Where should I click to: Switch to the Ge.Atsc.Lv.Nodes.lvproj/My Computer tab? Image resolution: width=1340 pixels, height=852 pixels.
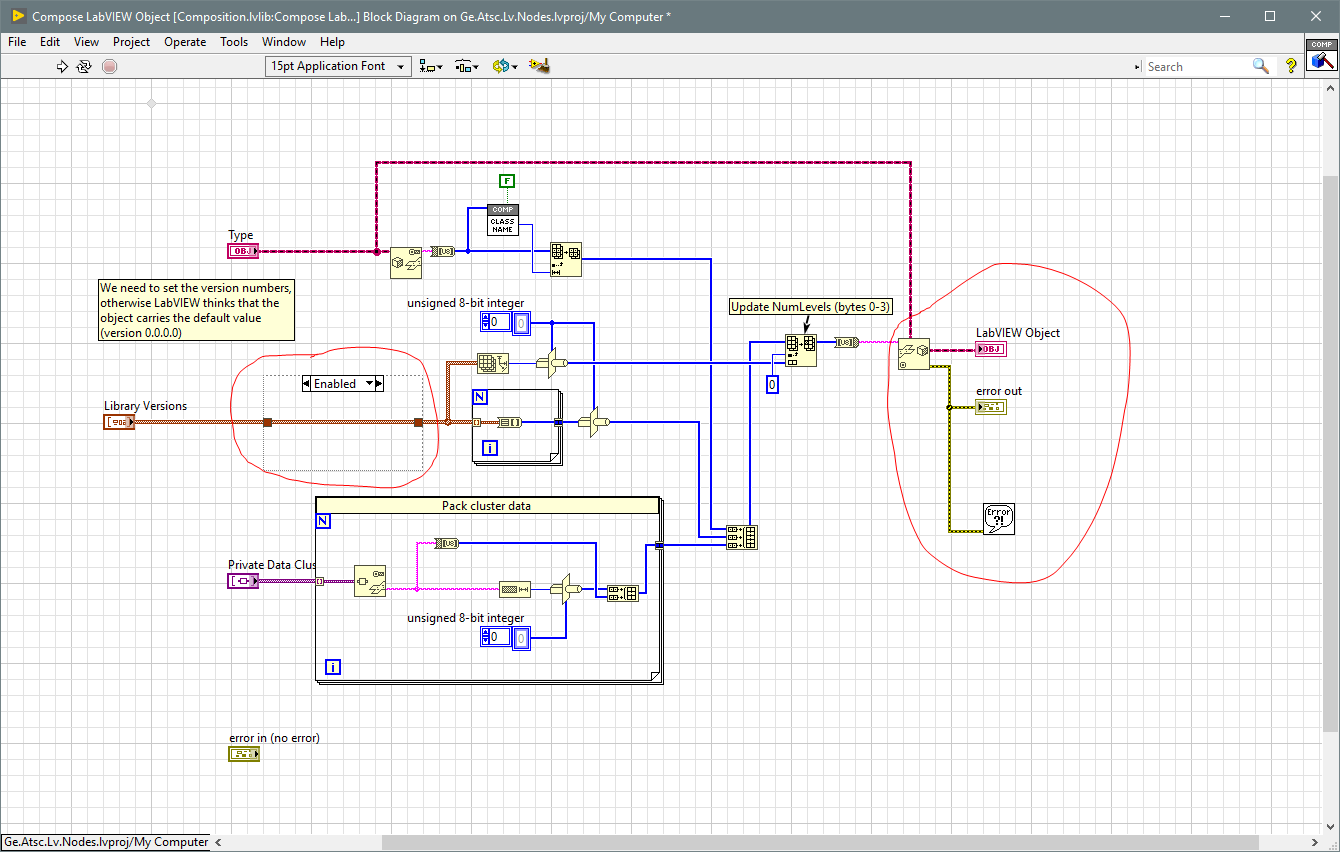coord(104,841)
